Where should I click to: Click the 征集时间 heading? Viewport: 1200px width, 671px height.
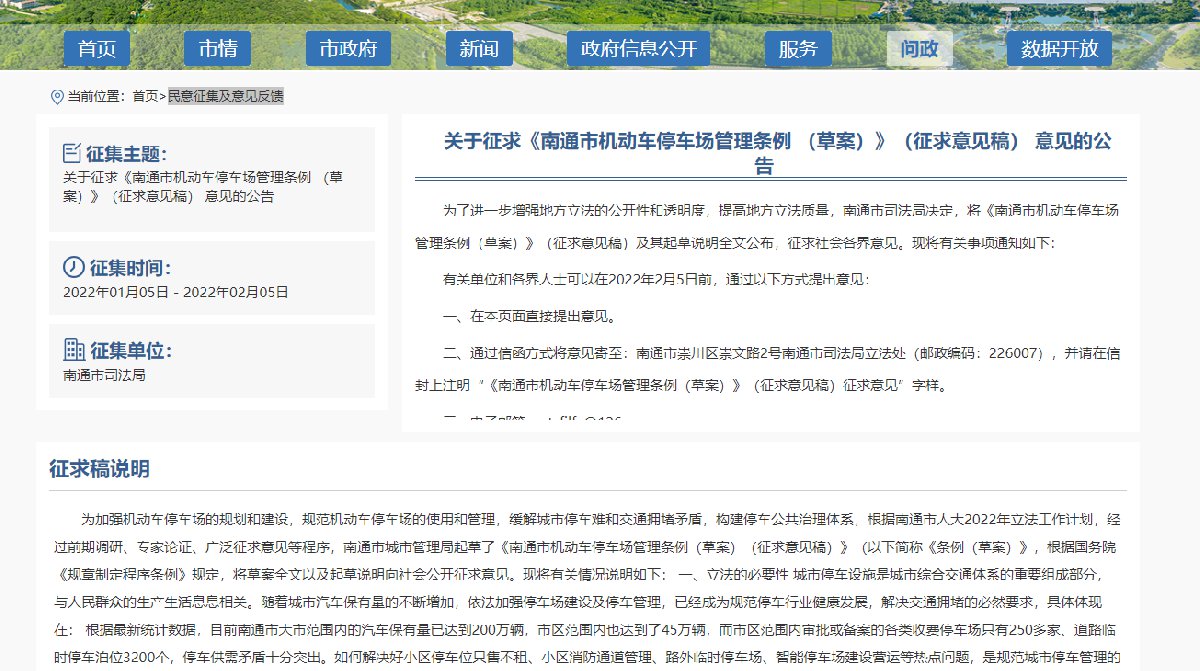(x=130, y=268)
